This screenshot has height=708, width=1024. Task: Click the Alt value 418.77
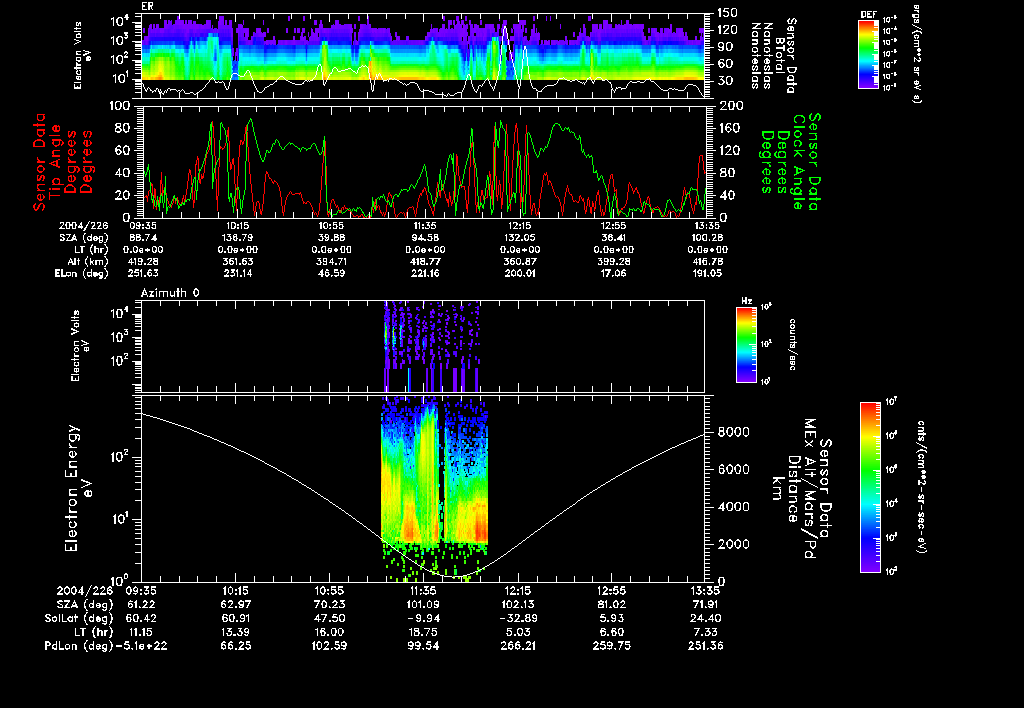point(425,261)
